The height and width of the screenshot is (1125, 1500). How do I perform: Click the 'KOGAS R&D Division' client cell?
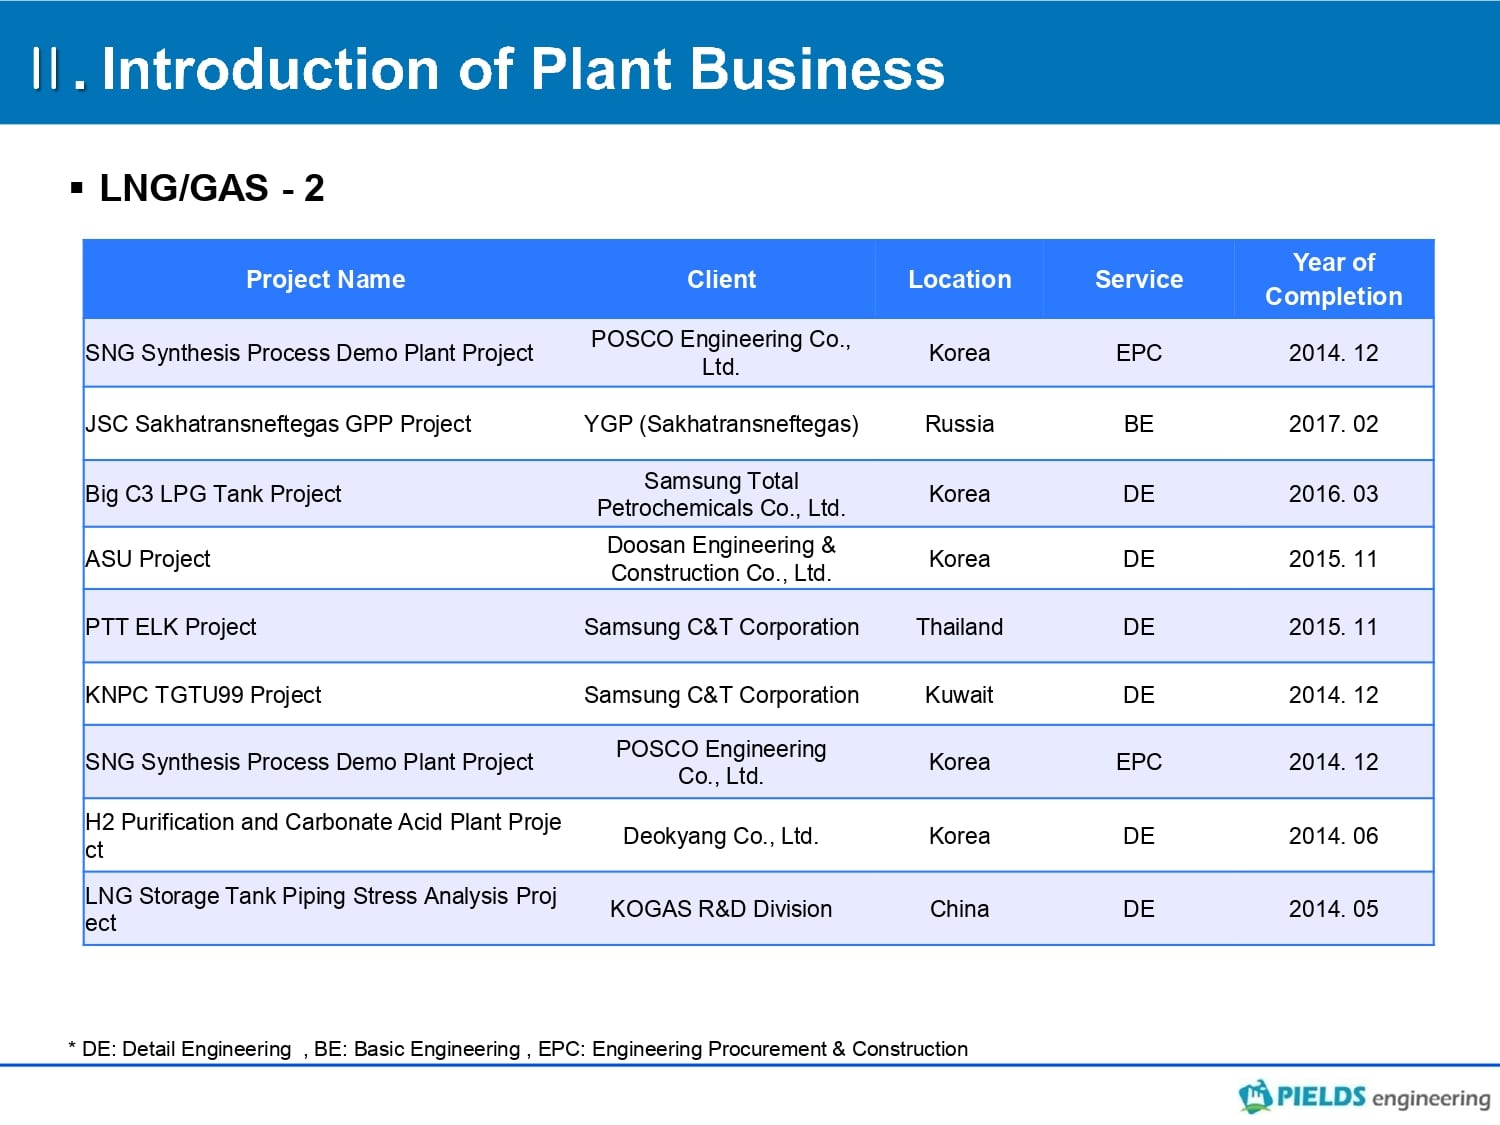721,909
